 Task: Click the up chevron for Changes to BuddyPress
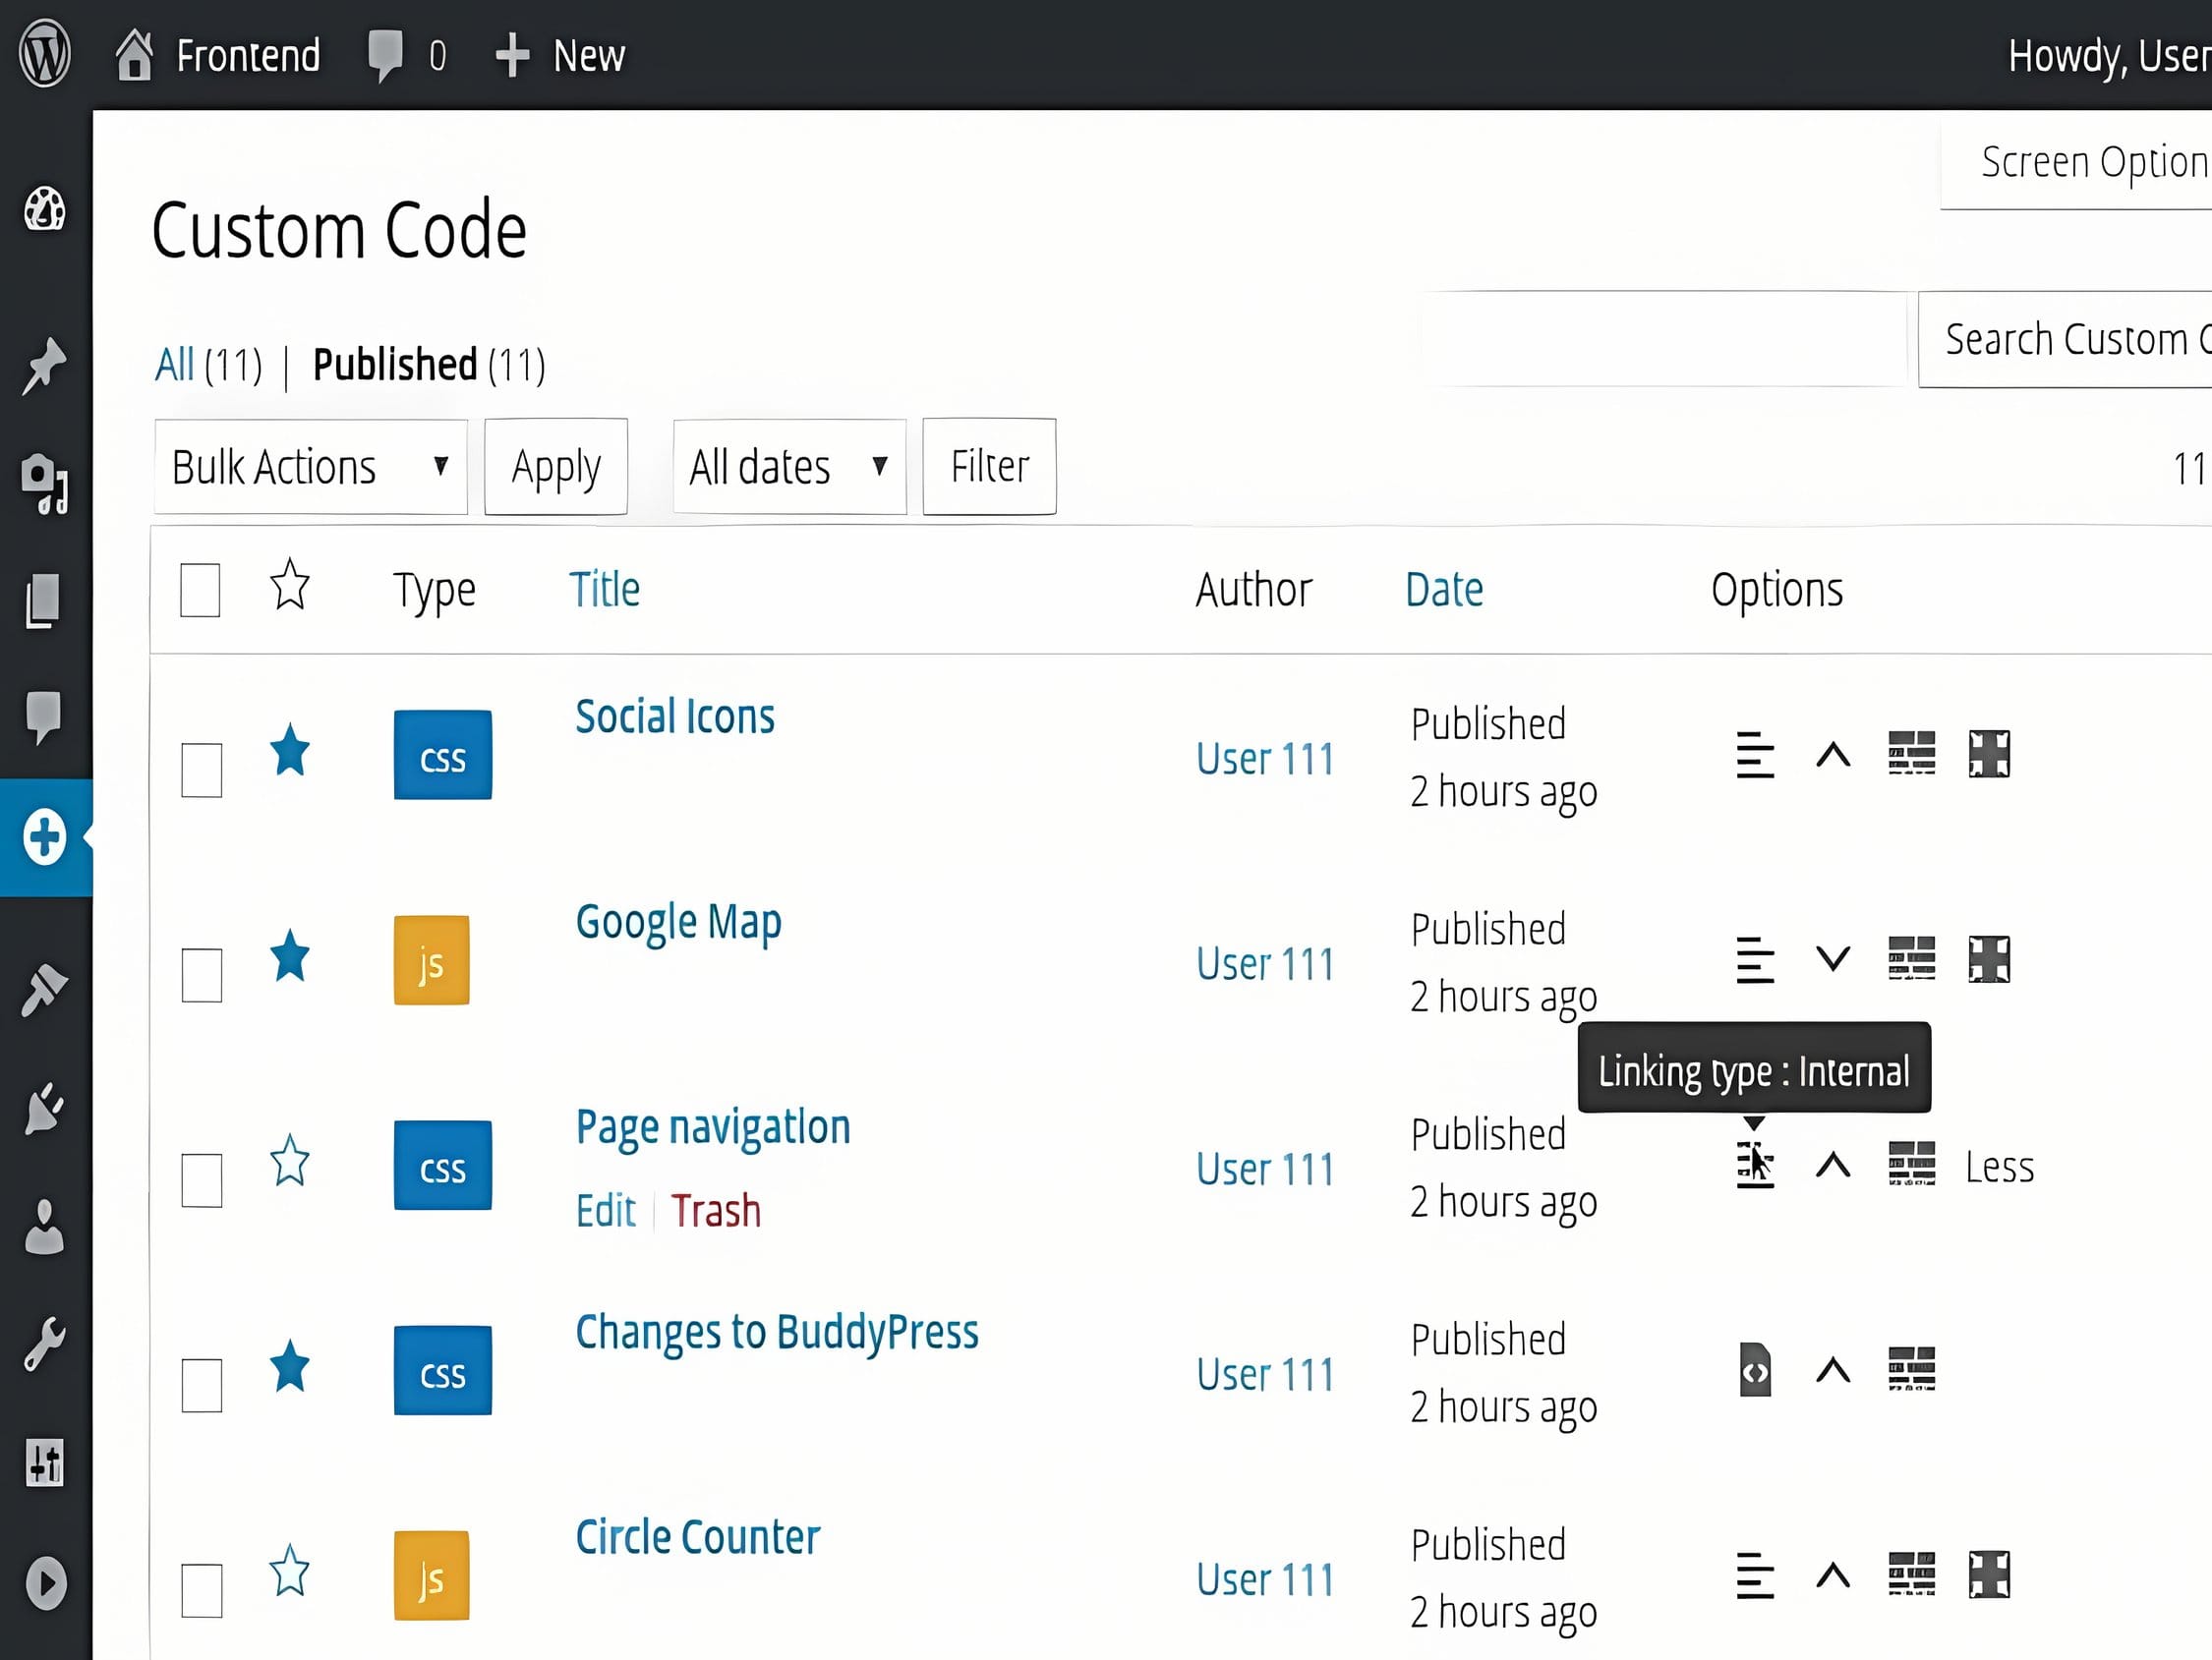click(1833, 1370)
